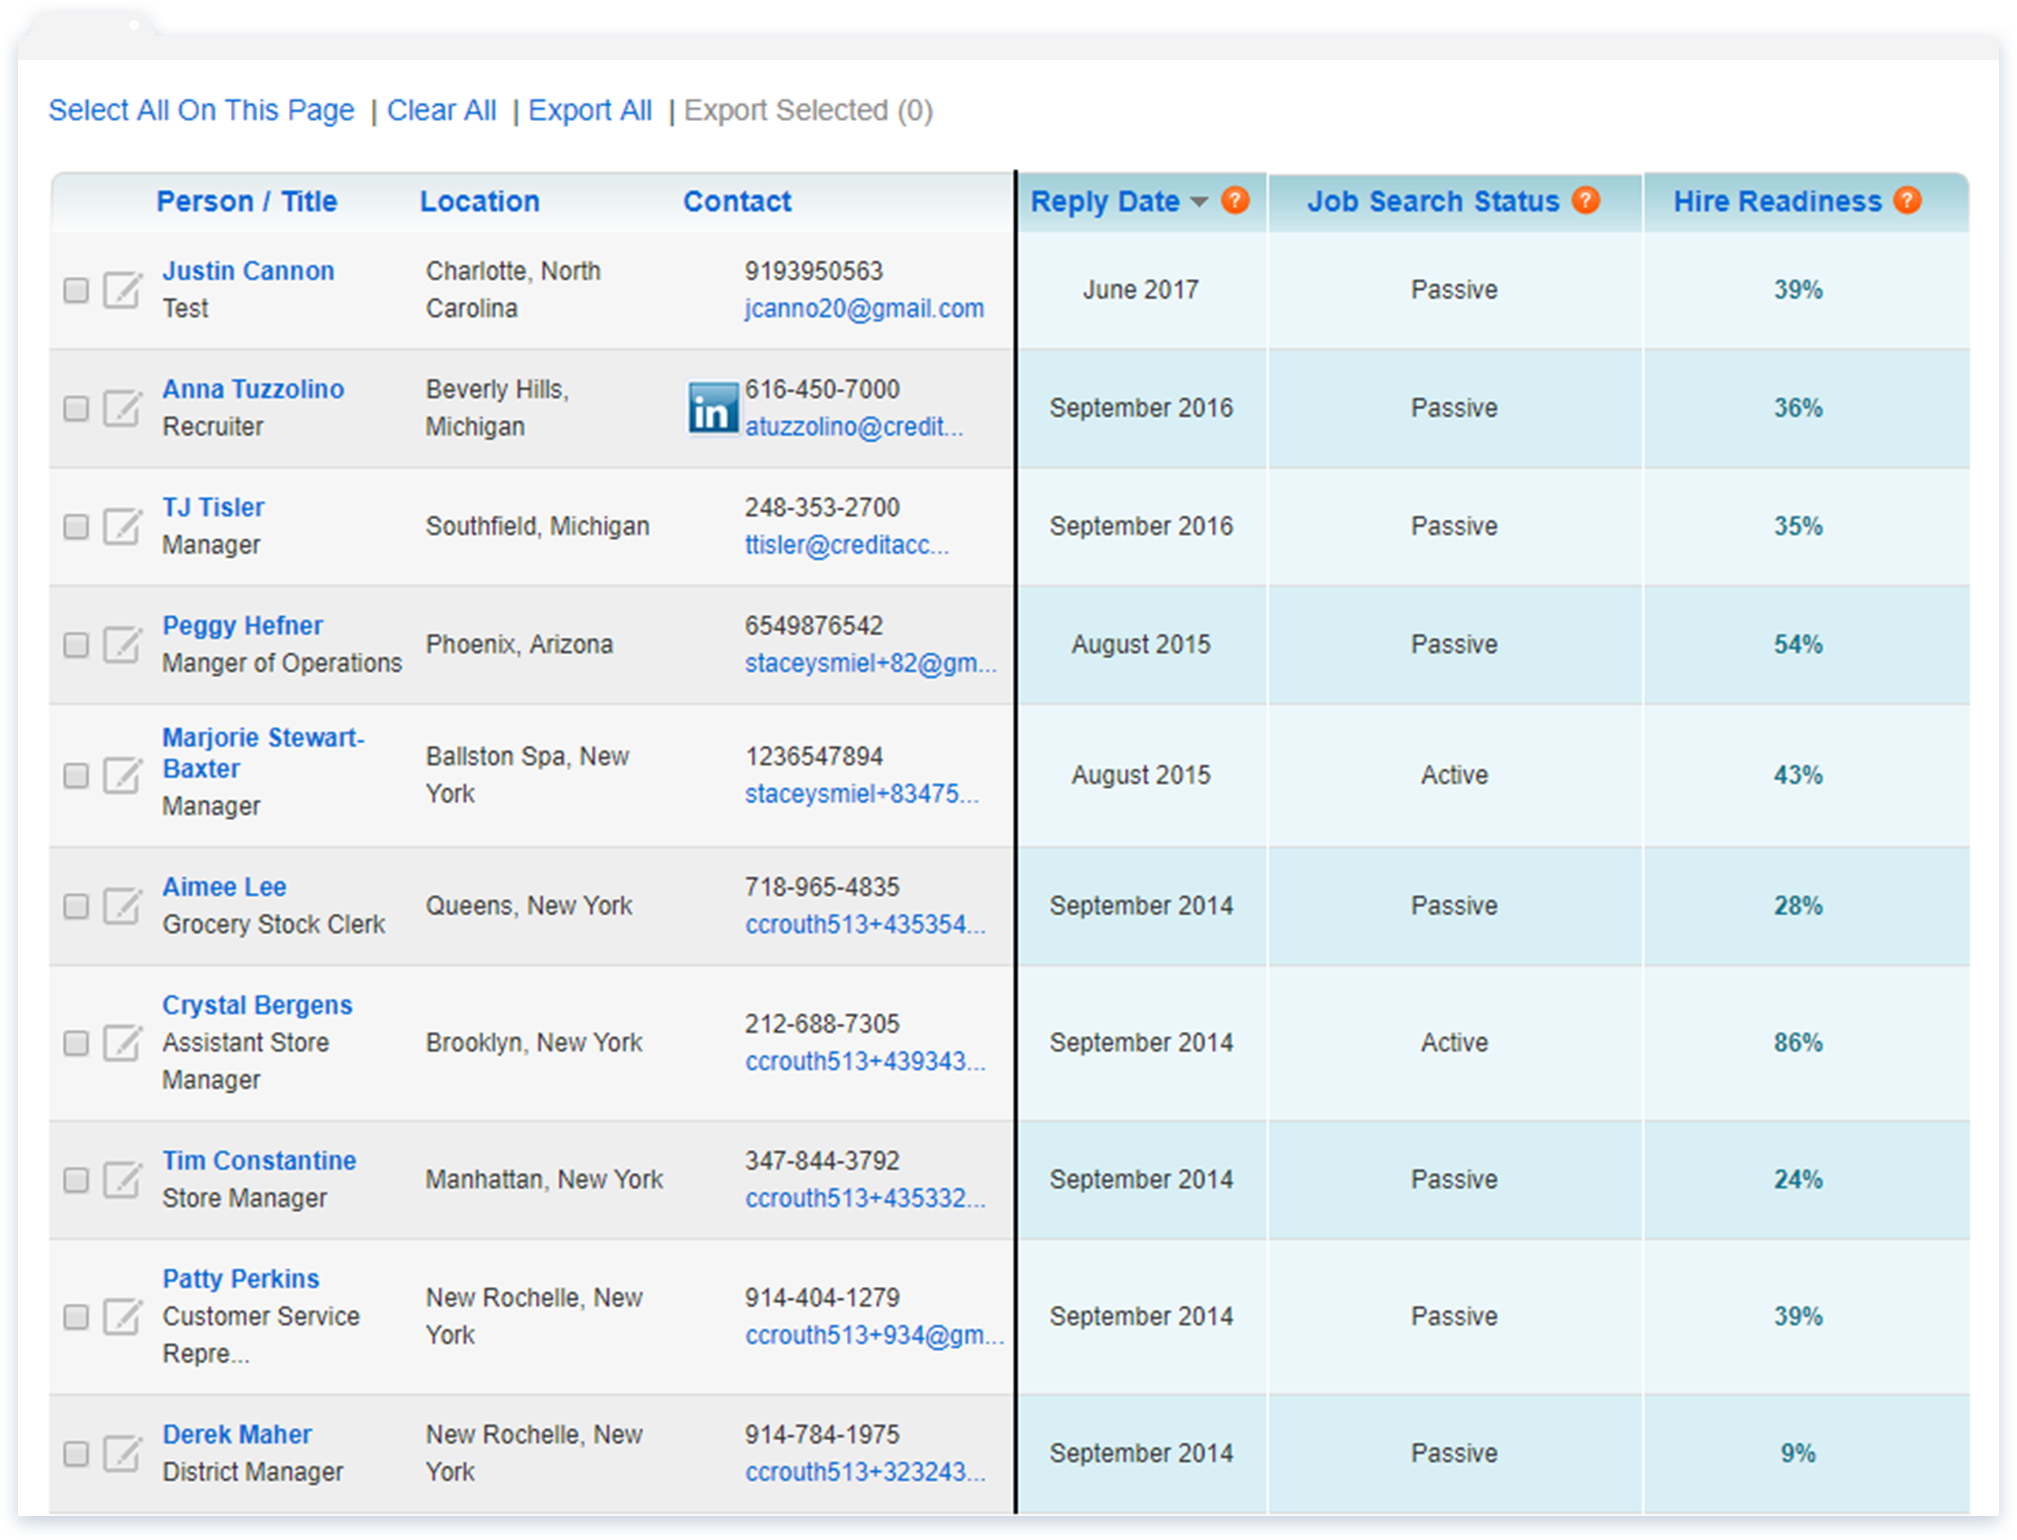Viewport: 2017px width, 1540px height.
Task: Open edit icon for Tim Constantine
Action: 122,1180
